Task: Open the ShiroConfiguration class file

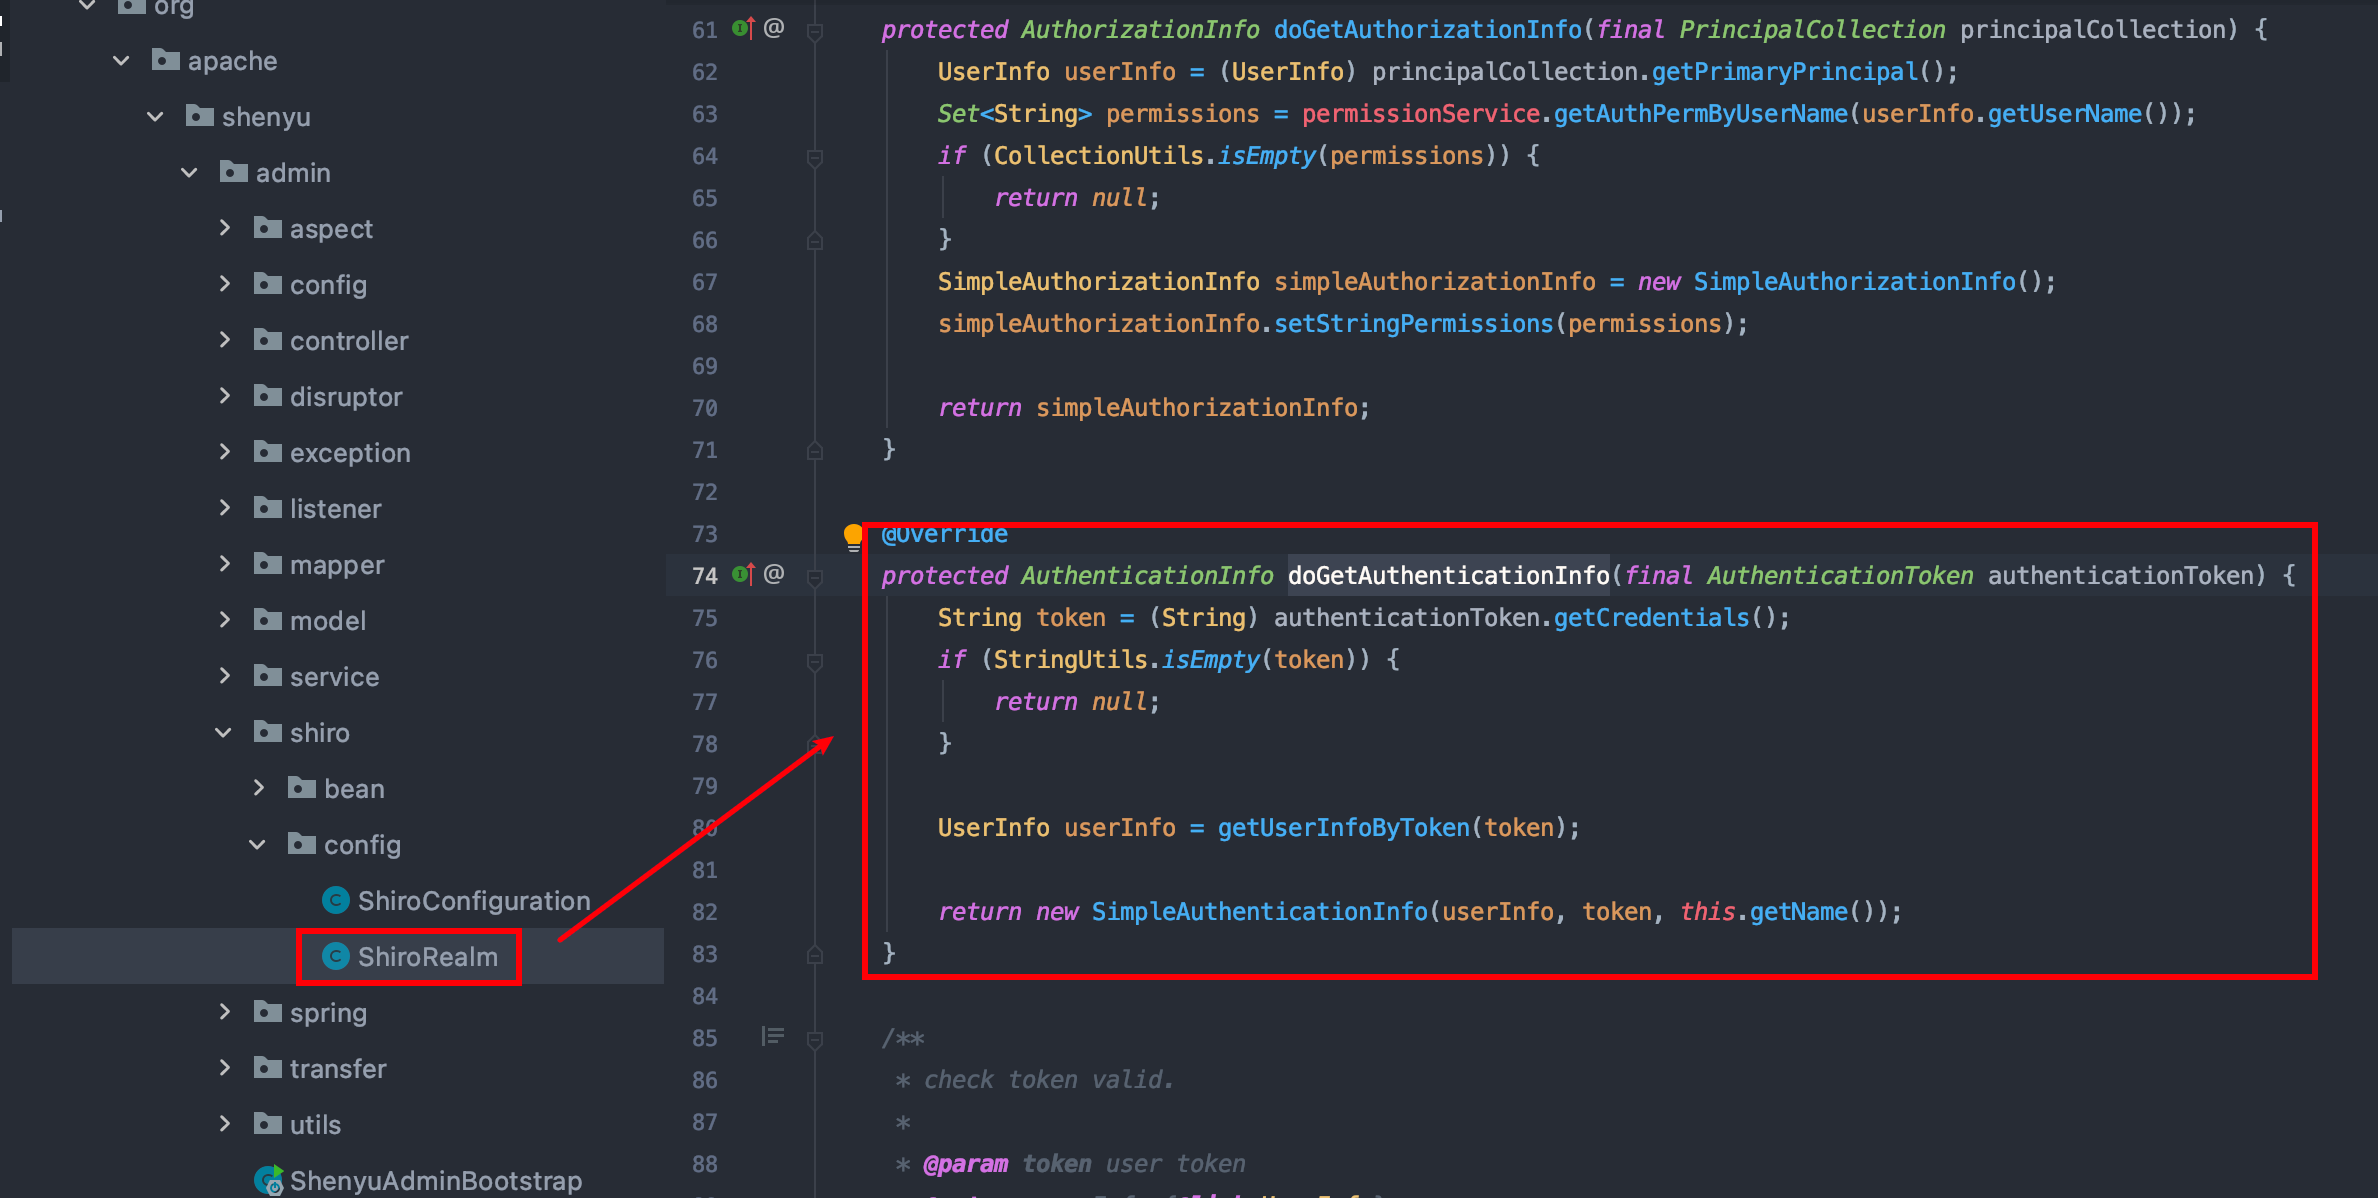Action: point(473,900)
